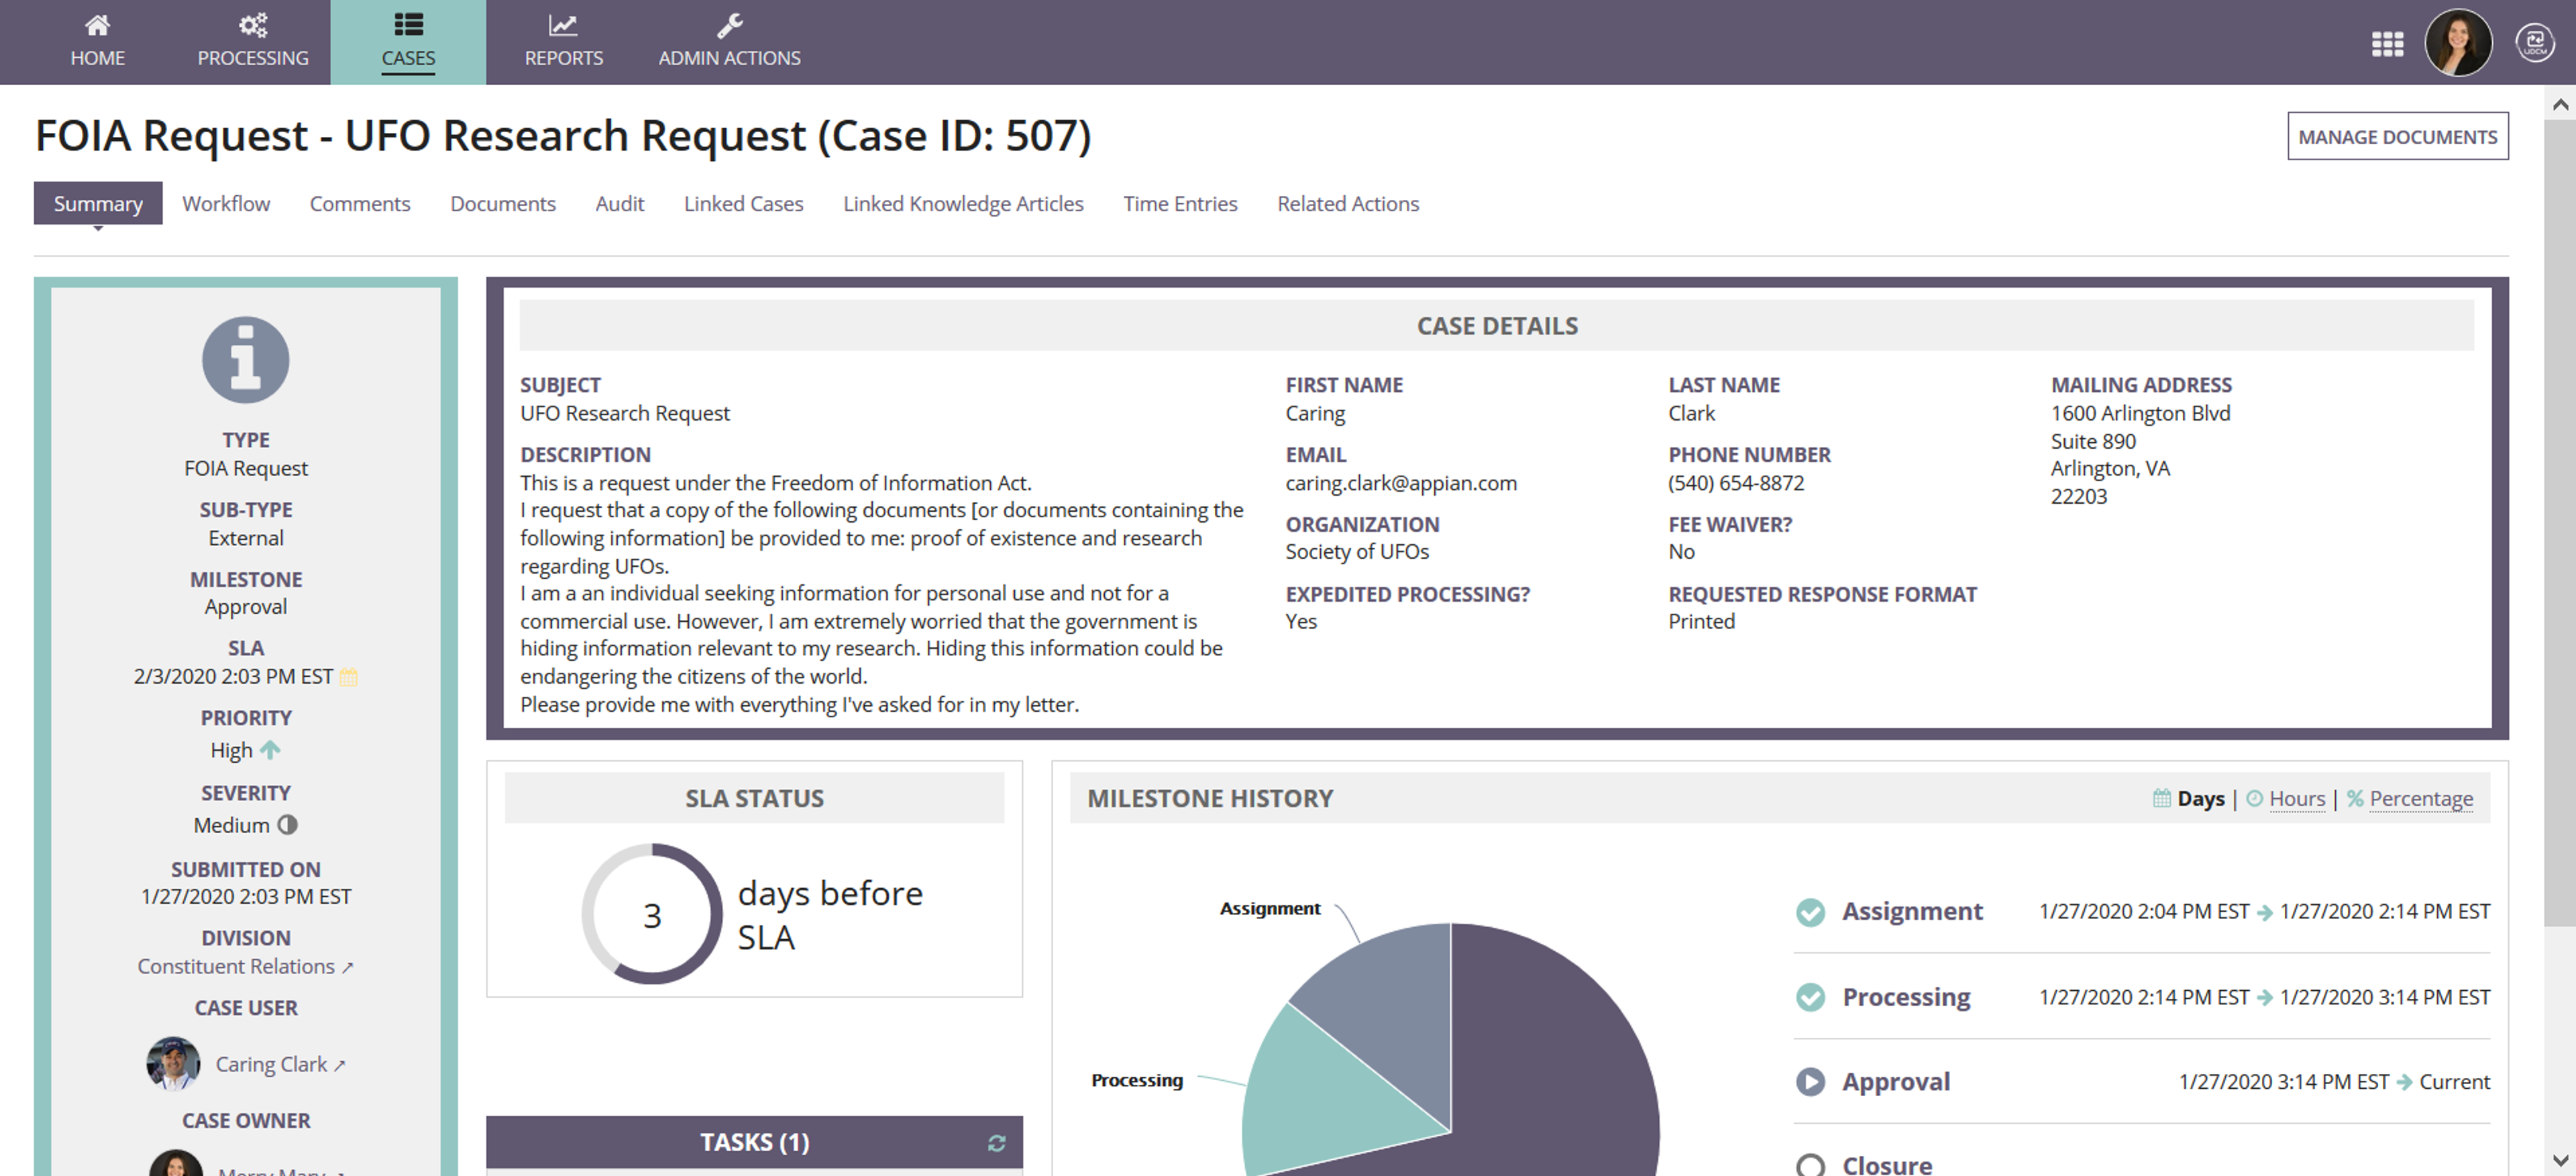The image size is (2576, 1176).
Task: Show milestone history as Percentage
Action: coord(2420,798)
